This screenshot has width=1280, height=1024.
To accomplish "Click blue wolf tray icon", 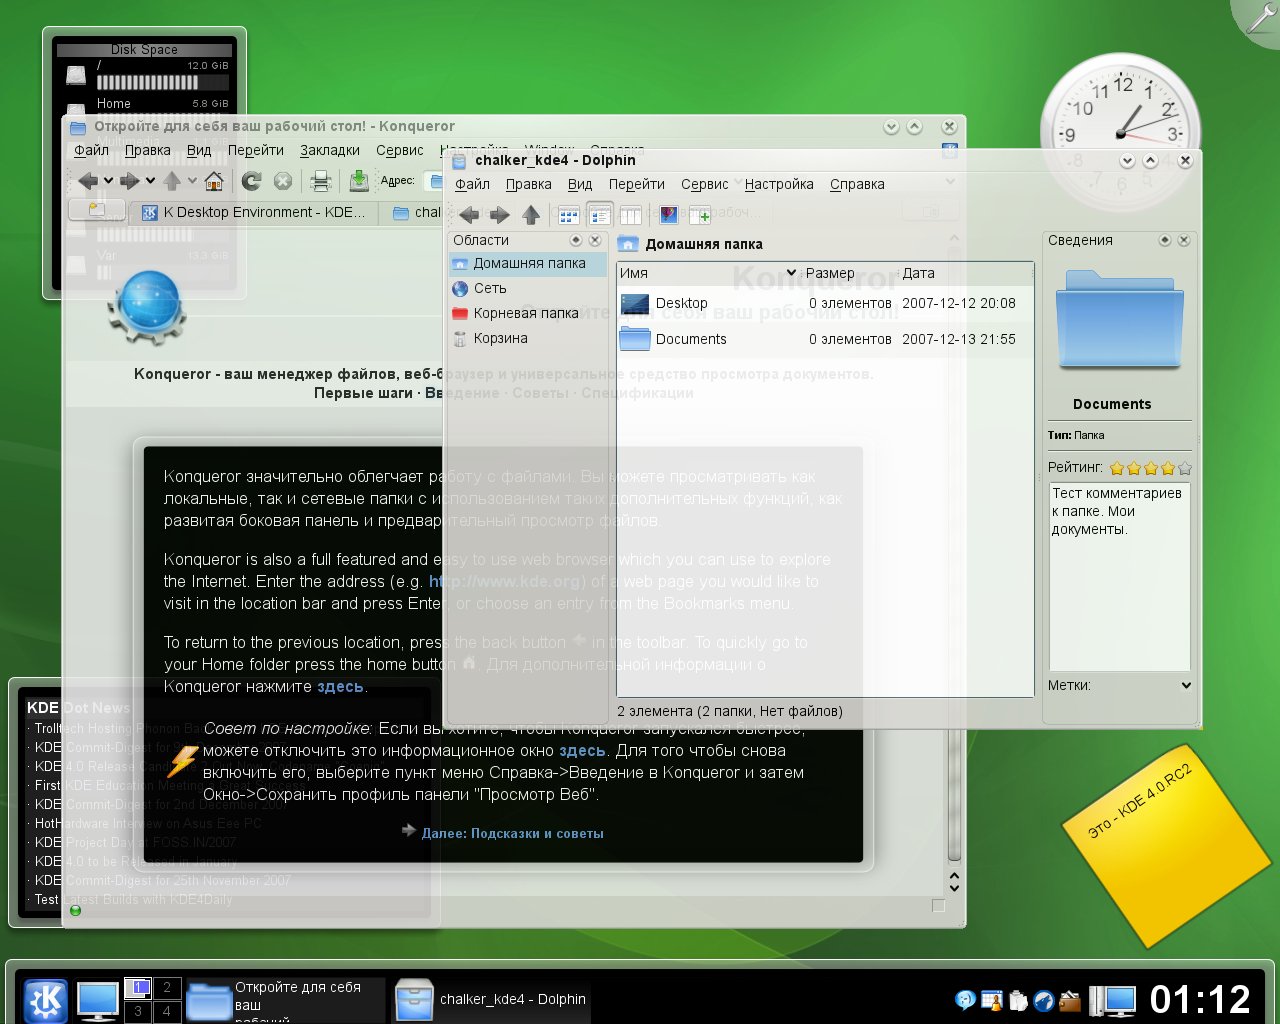I will pyautogui.click(x=1044, y=1000).
